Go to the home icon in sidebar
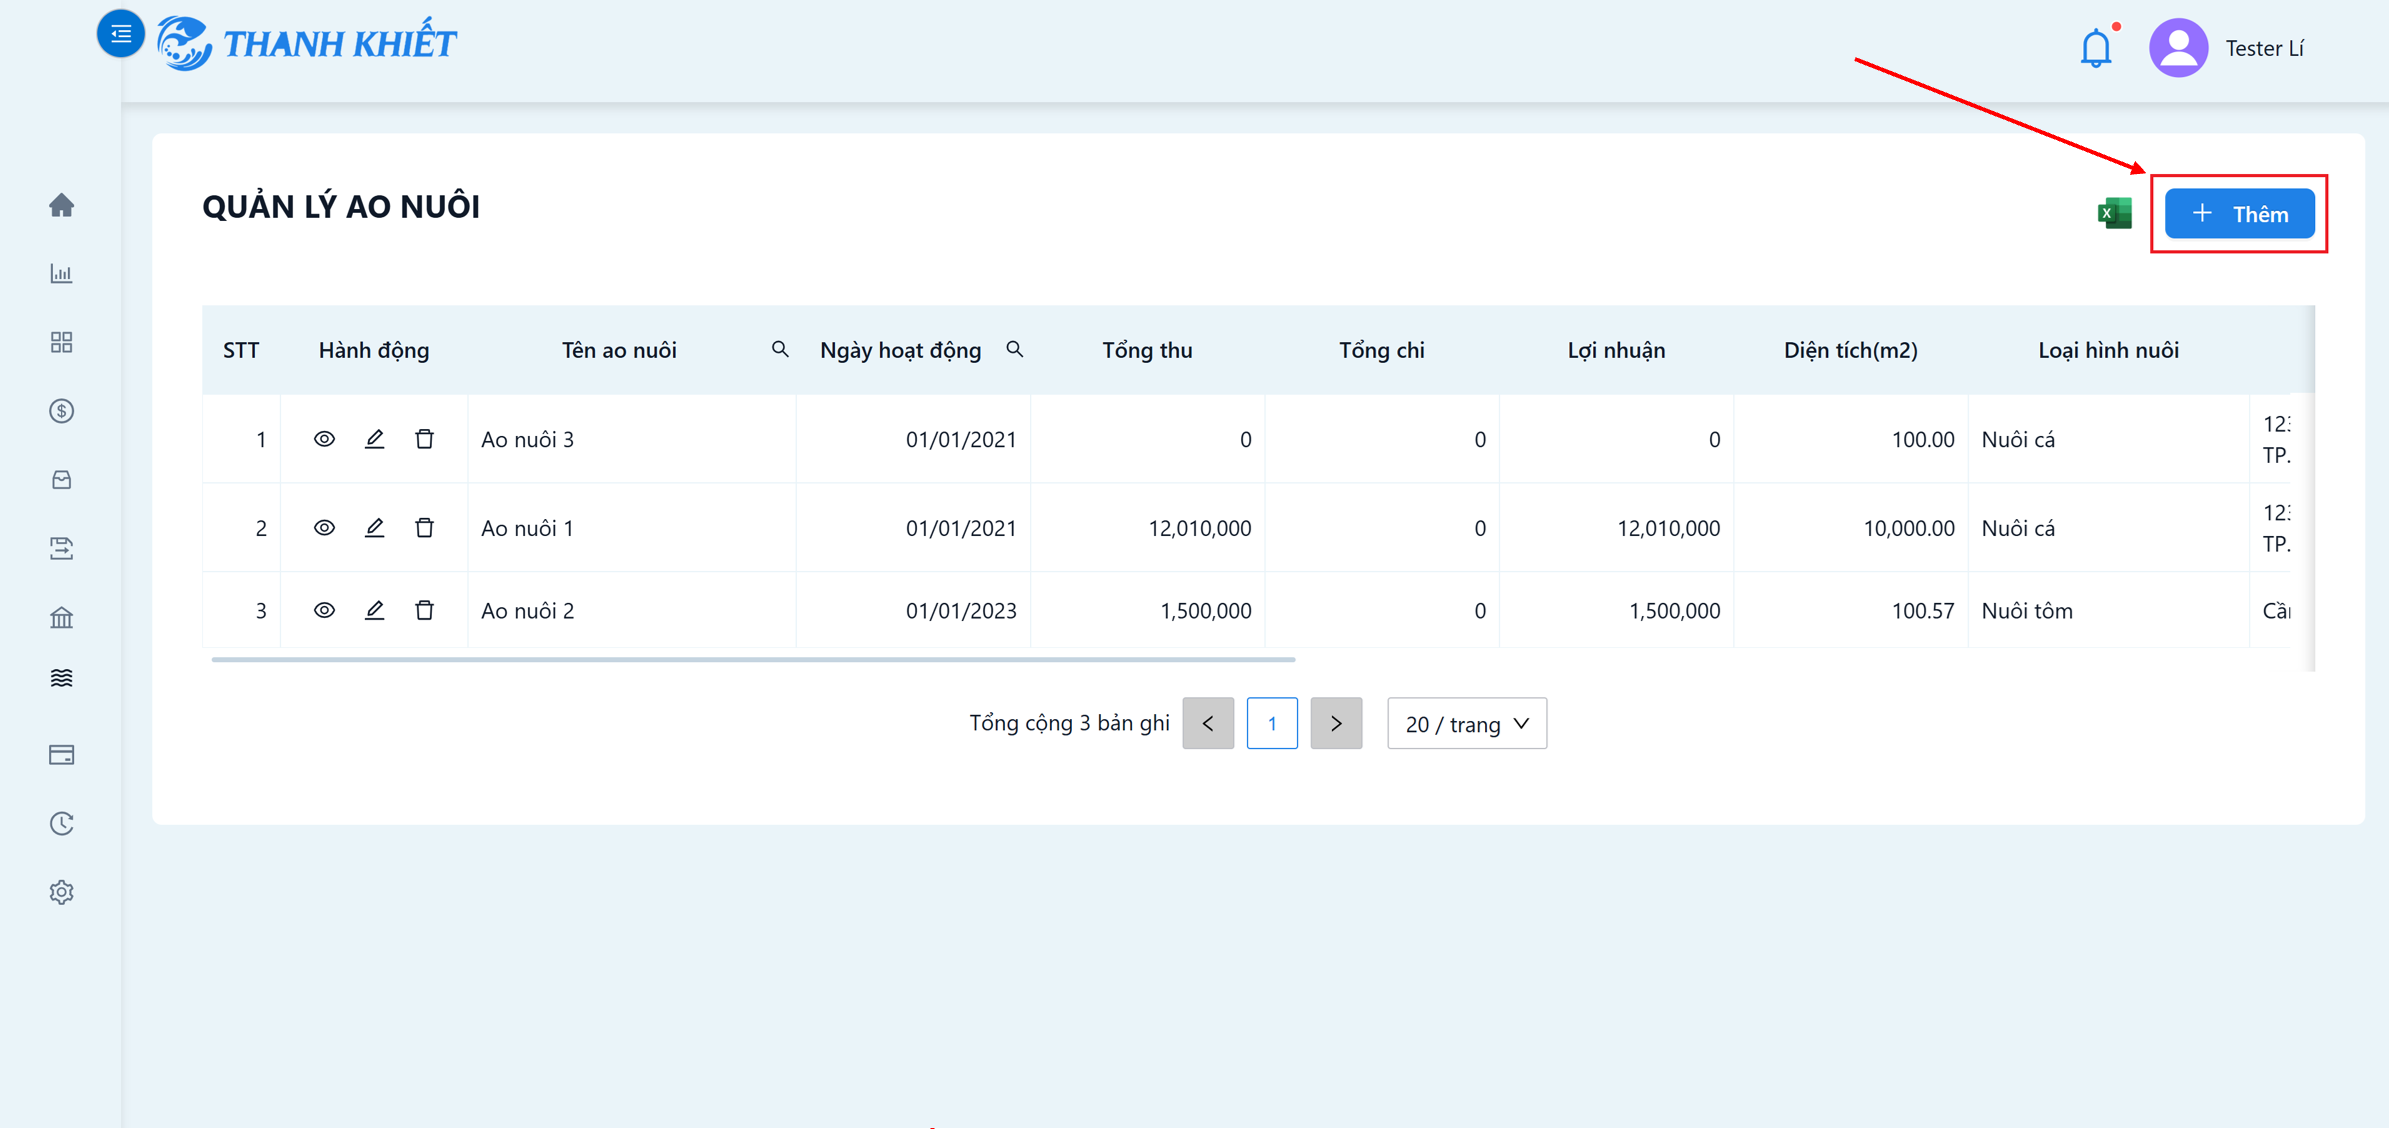This screenshot has height=1129, width=2389. (62, 205)
